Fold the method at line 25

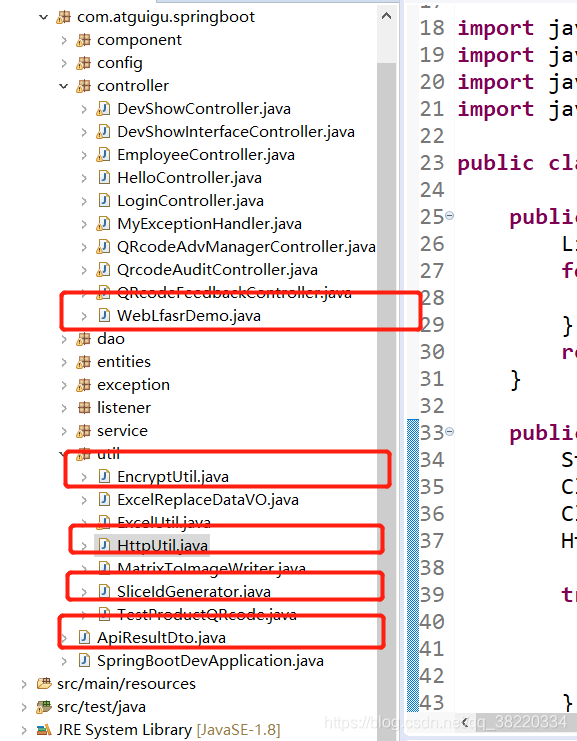(x=449, y=216)
